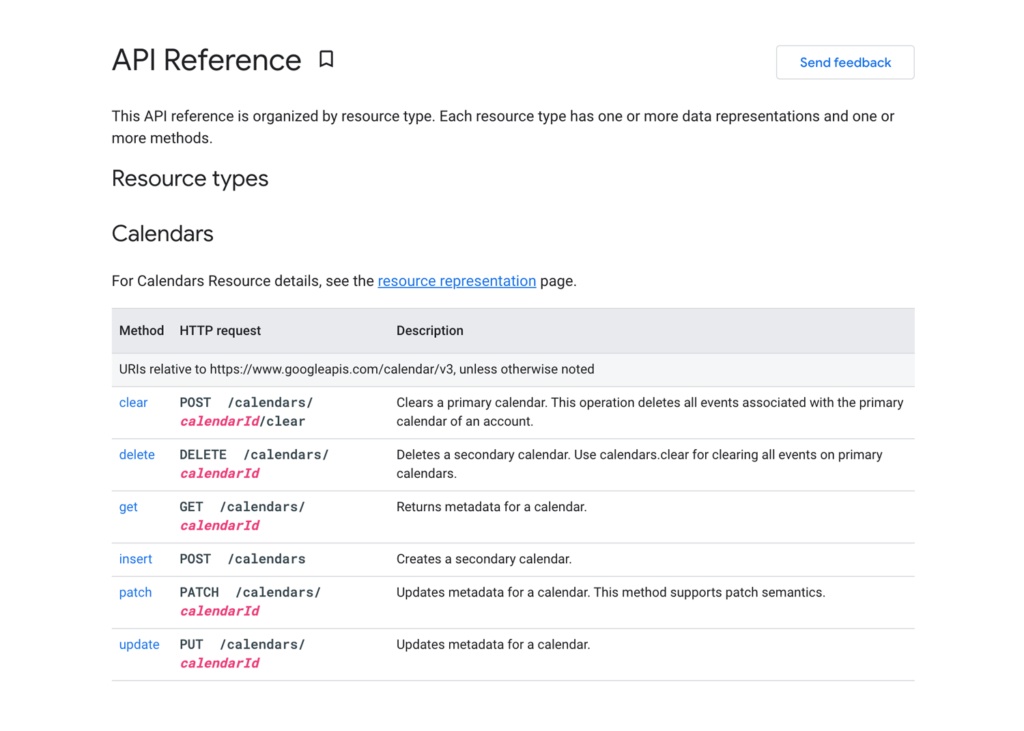Screen dimensions: 1024x731
Task: Open the resource representation link
Action: (x=456, y=281)
